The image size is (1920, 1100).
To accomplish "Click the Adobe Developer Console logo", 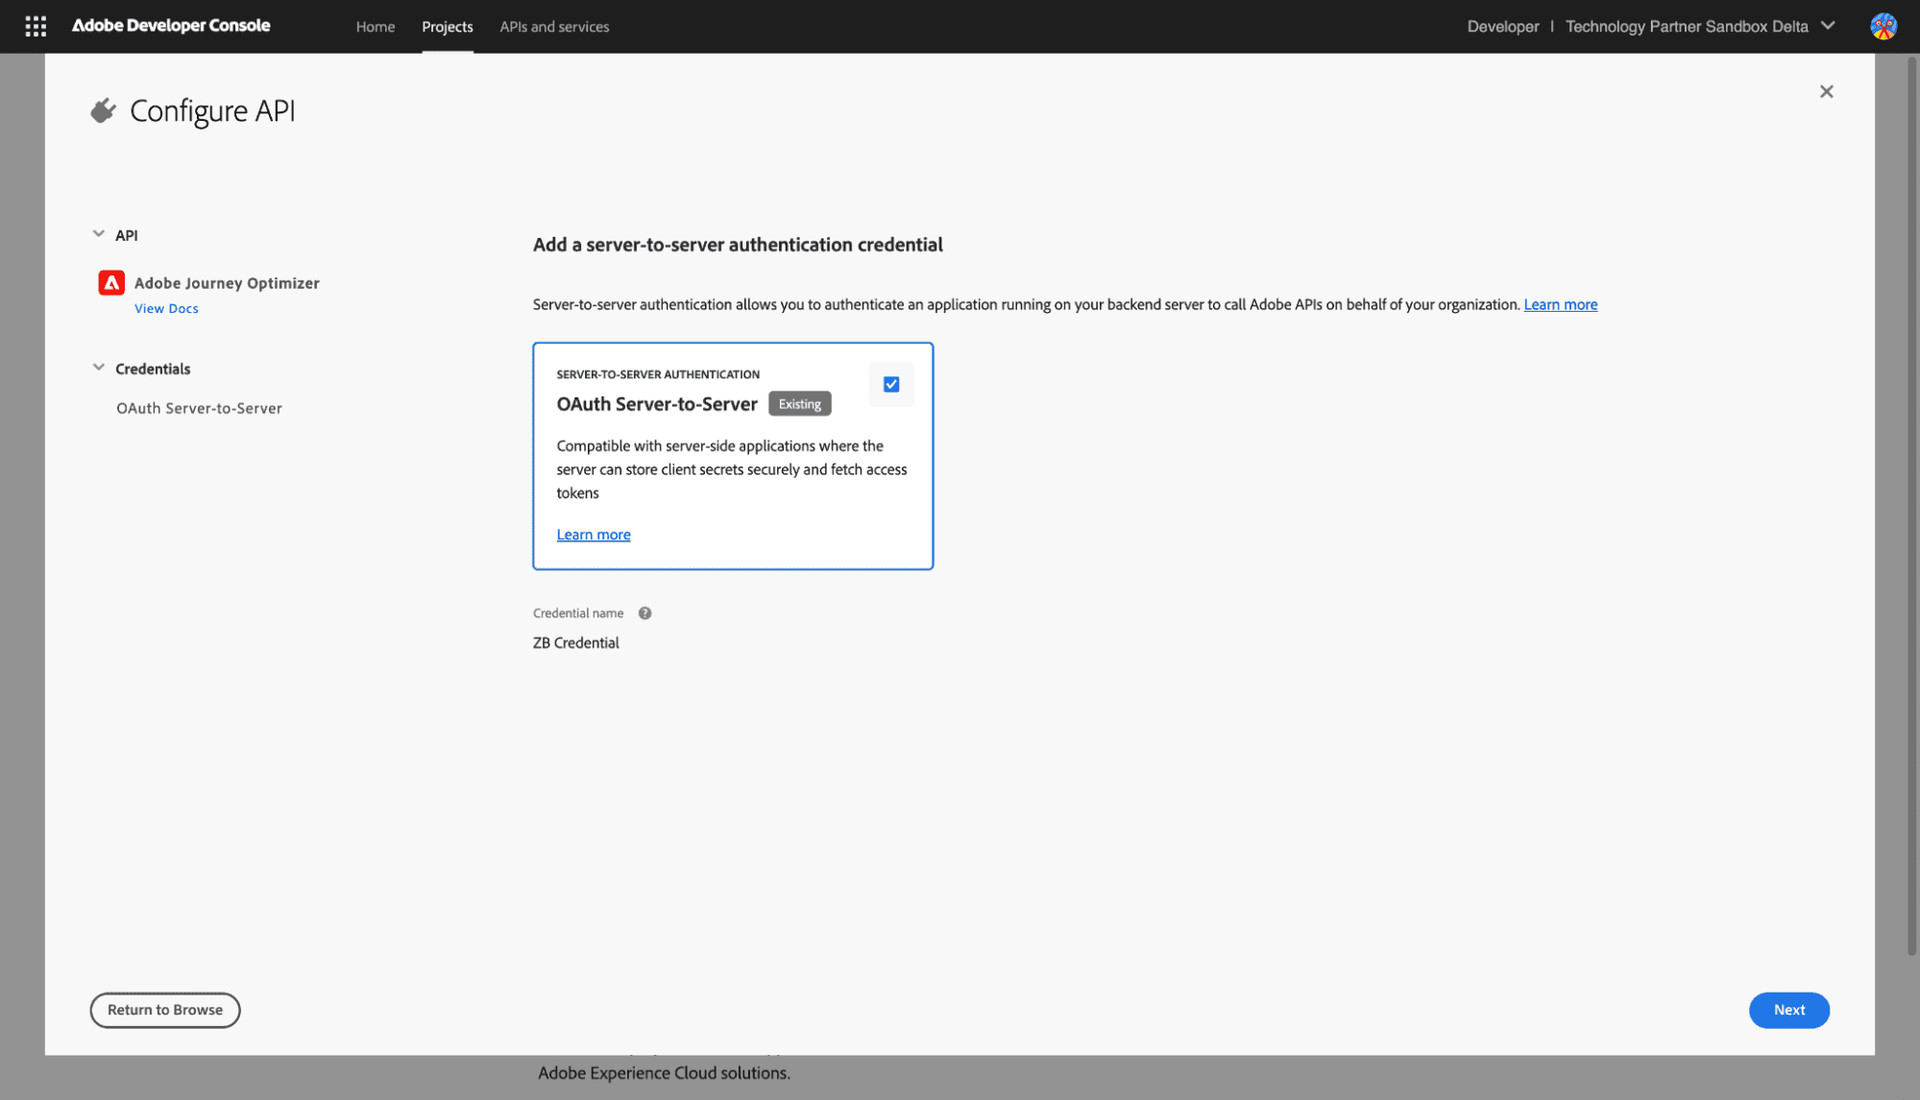I will coord(170,26).
